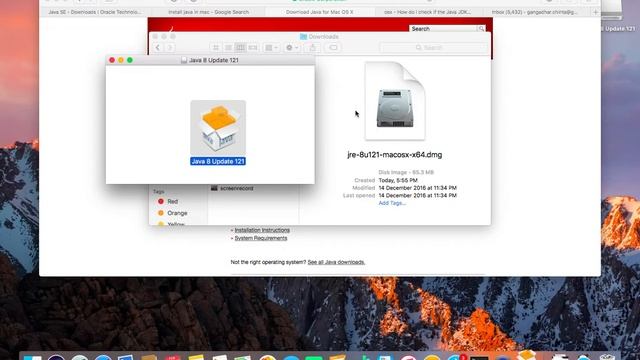Click the Downloads folder icon in title bar

(303, 37)
